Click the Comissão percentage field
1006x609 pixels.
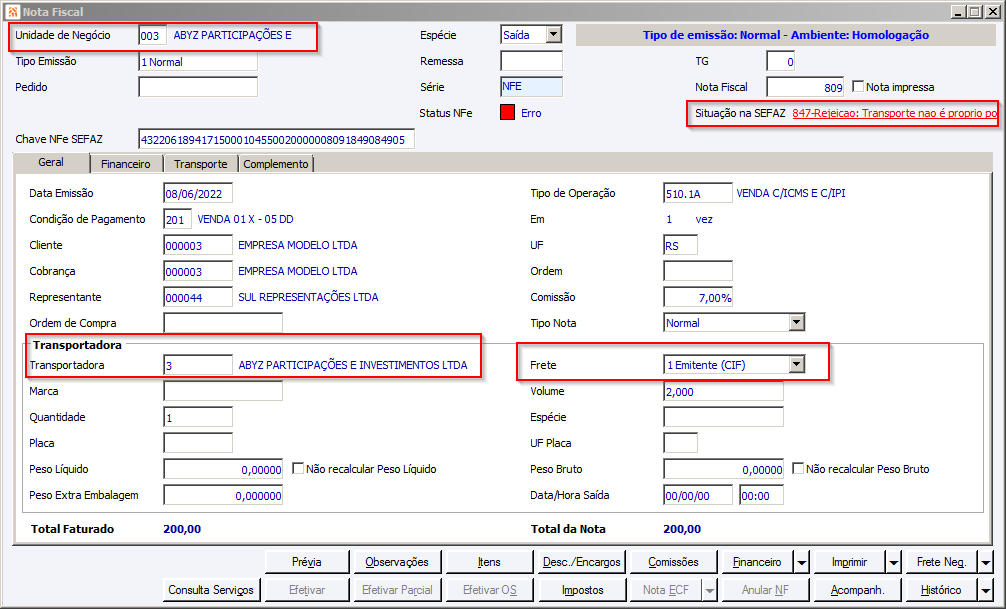[x=697, y=297]
